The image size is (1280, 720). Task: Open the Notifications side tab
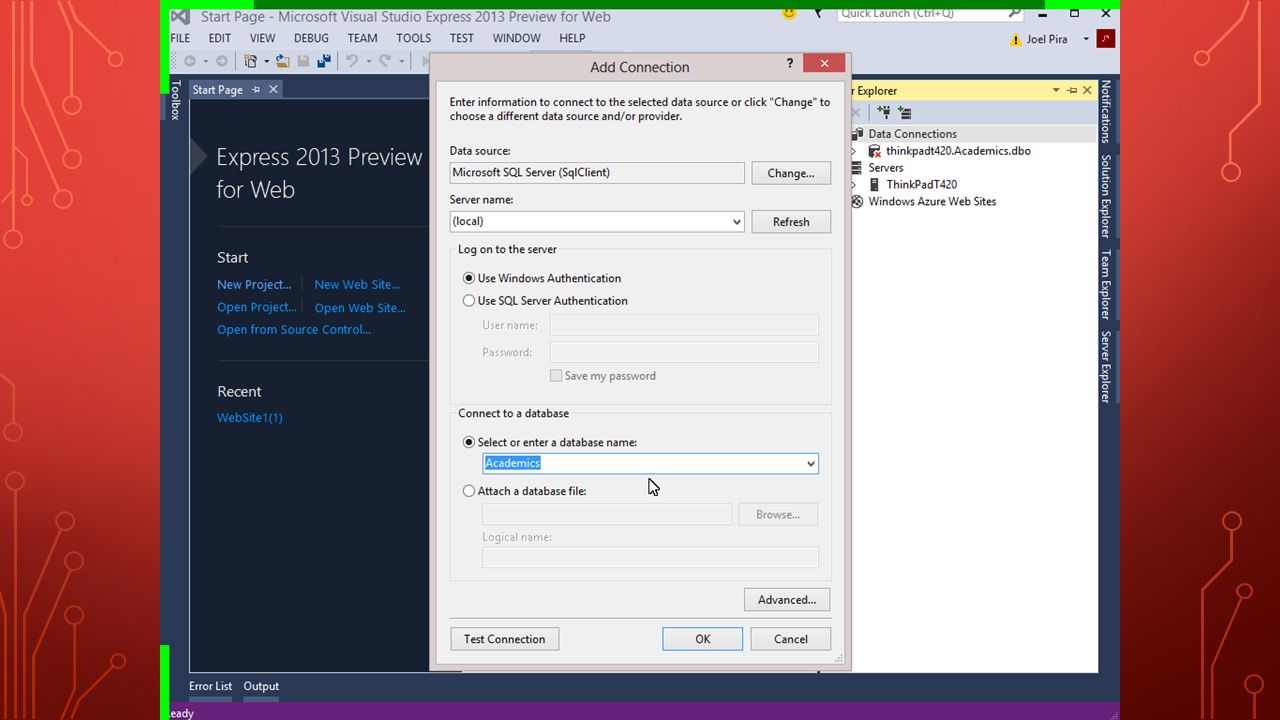[x=1106, y=112]
